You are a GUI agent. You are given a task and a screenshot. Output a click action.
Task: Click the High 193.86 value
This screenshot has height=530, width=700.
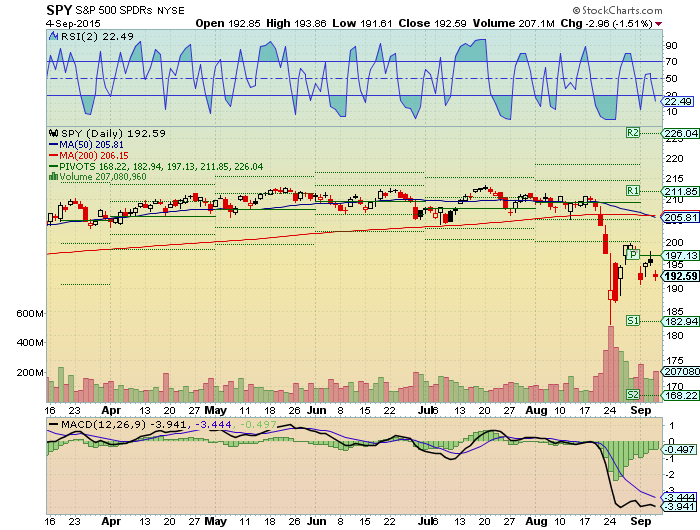(296, 23)
